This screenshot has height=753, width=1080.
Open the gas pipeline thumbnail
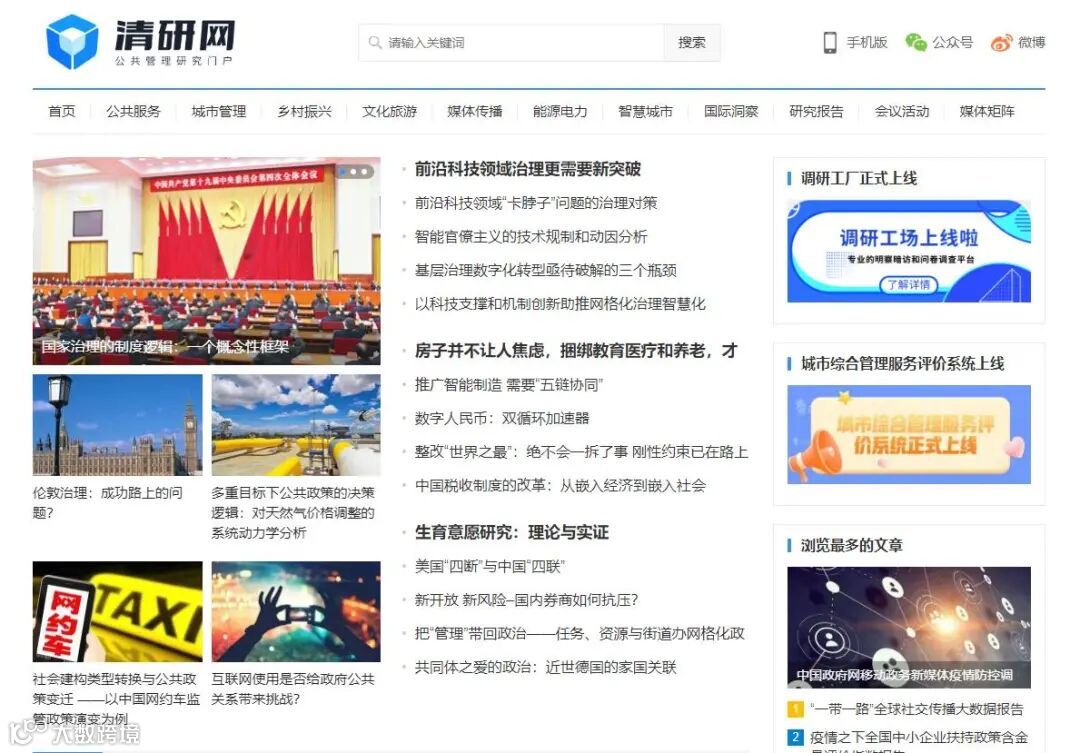point(296,424)
